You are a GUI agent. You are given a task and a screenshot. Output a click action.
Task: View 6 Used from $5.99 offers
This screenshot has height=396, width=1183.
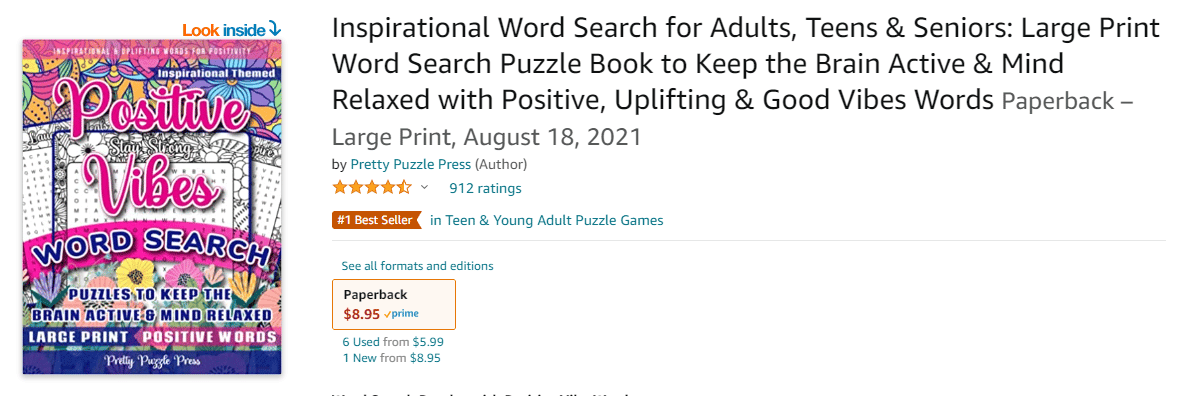click(393, 342)
